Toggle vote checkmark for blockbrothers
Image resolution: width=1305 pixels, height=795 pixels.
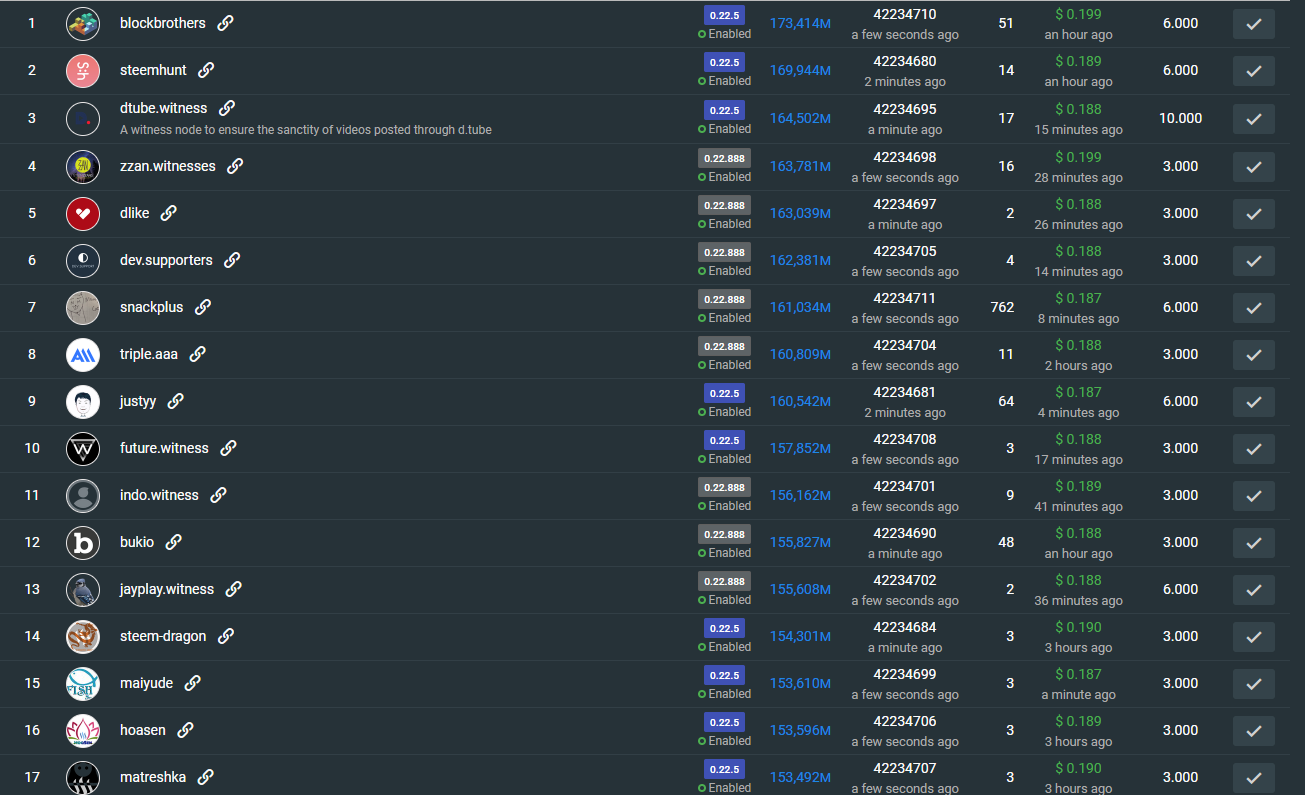[x=1254, y=24]
